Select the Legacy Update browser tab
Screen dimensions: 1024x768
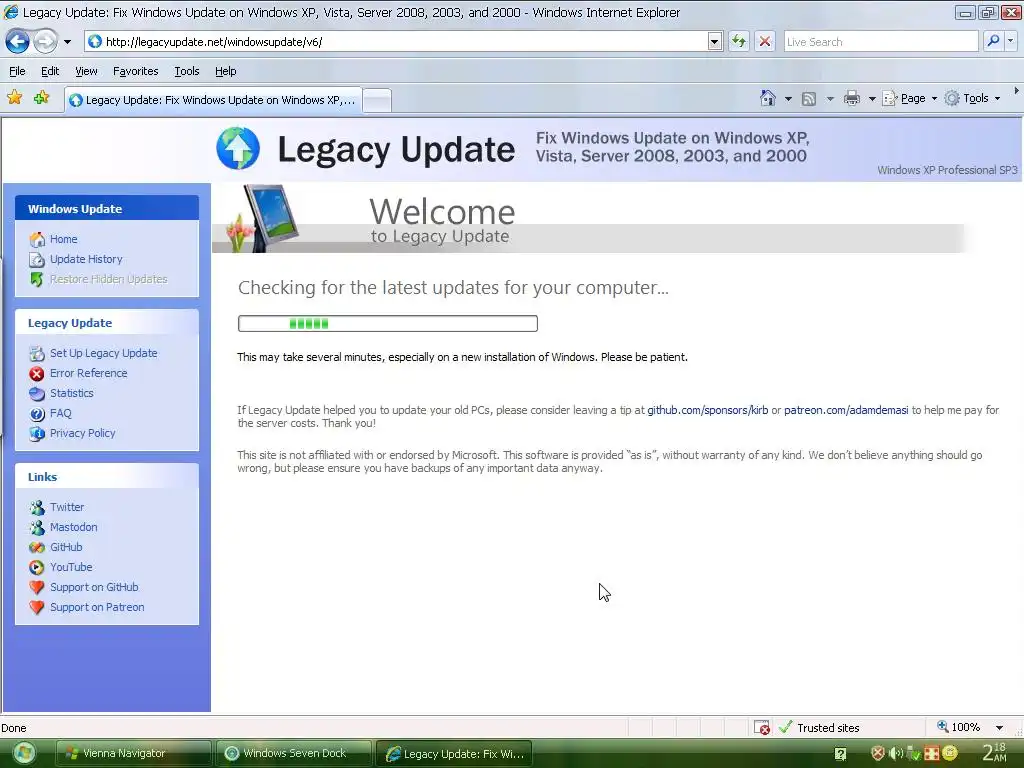click(213, 100)
